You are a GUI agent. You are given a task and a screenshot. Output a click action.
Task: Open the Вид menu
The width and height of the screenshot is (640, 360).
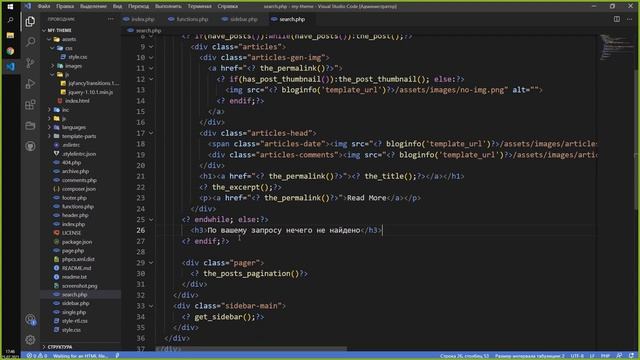point(117,6)
